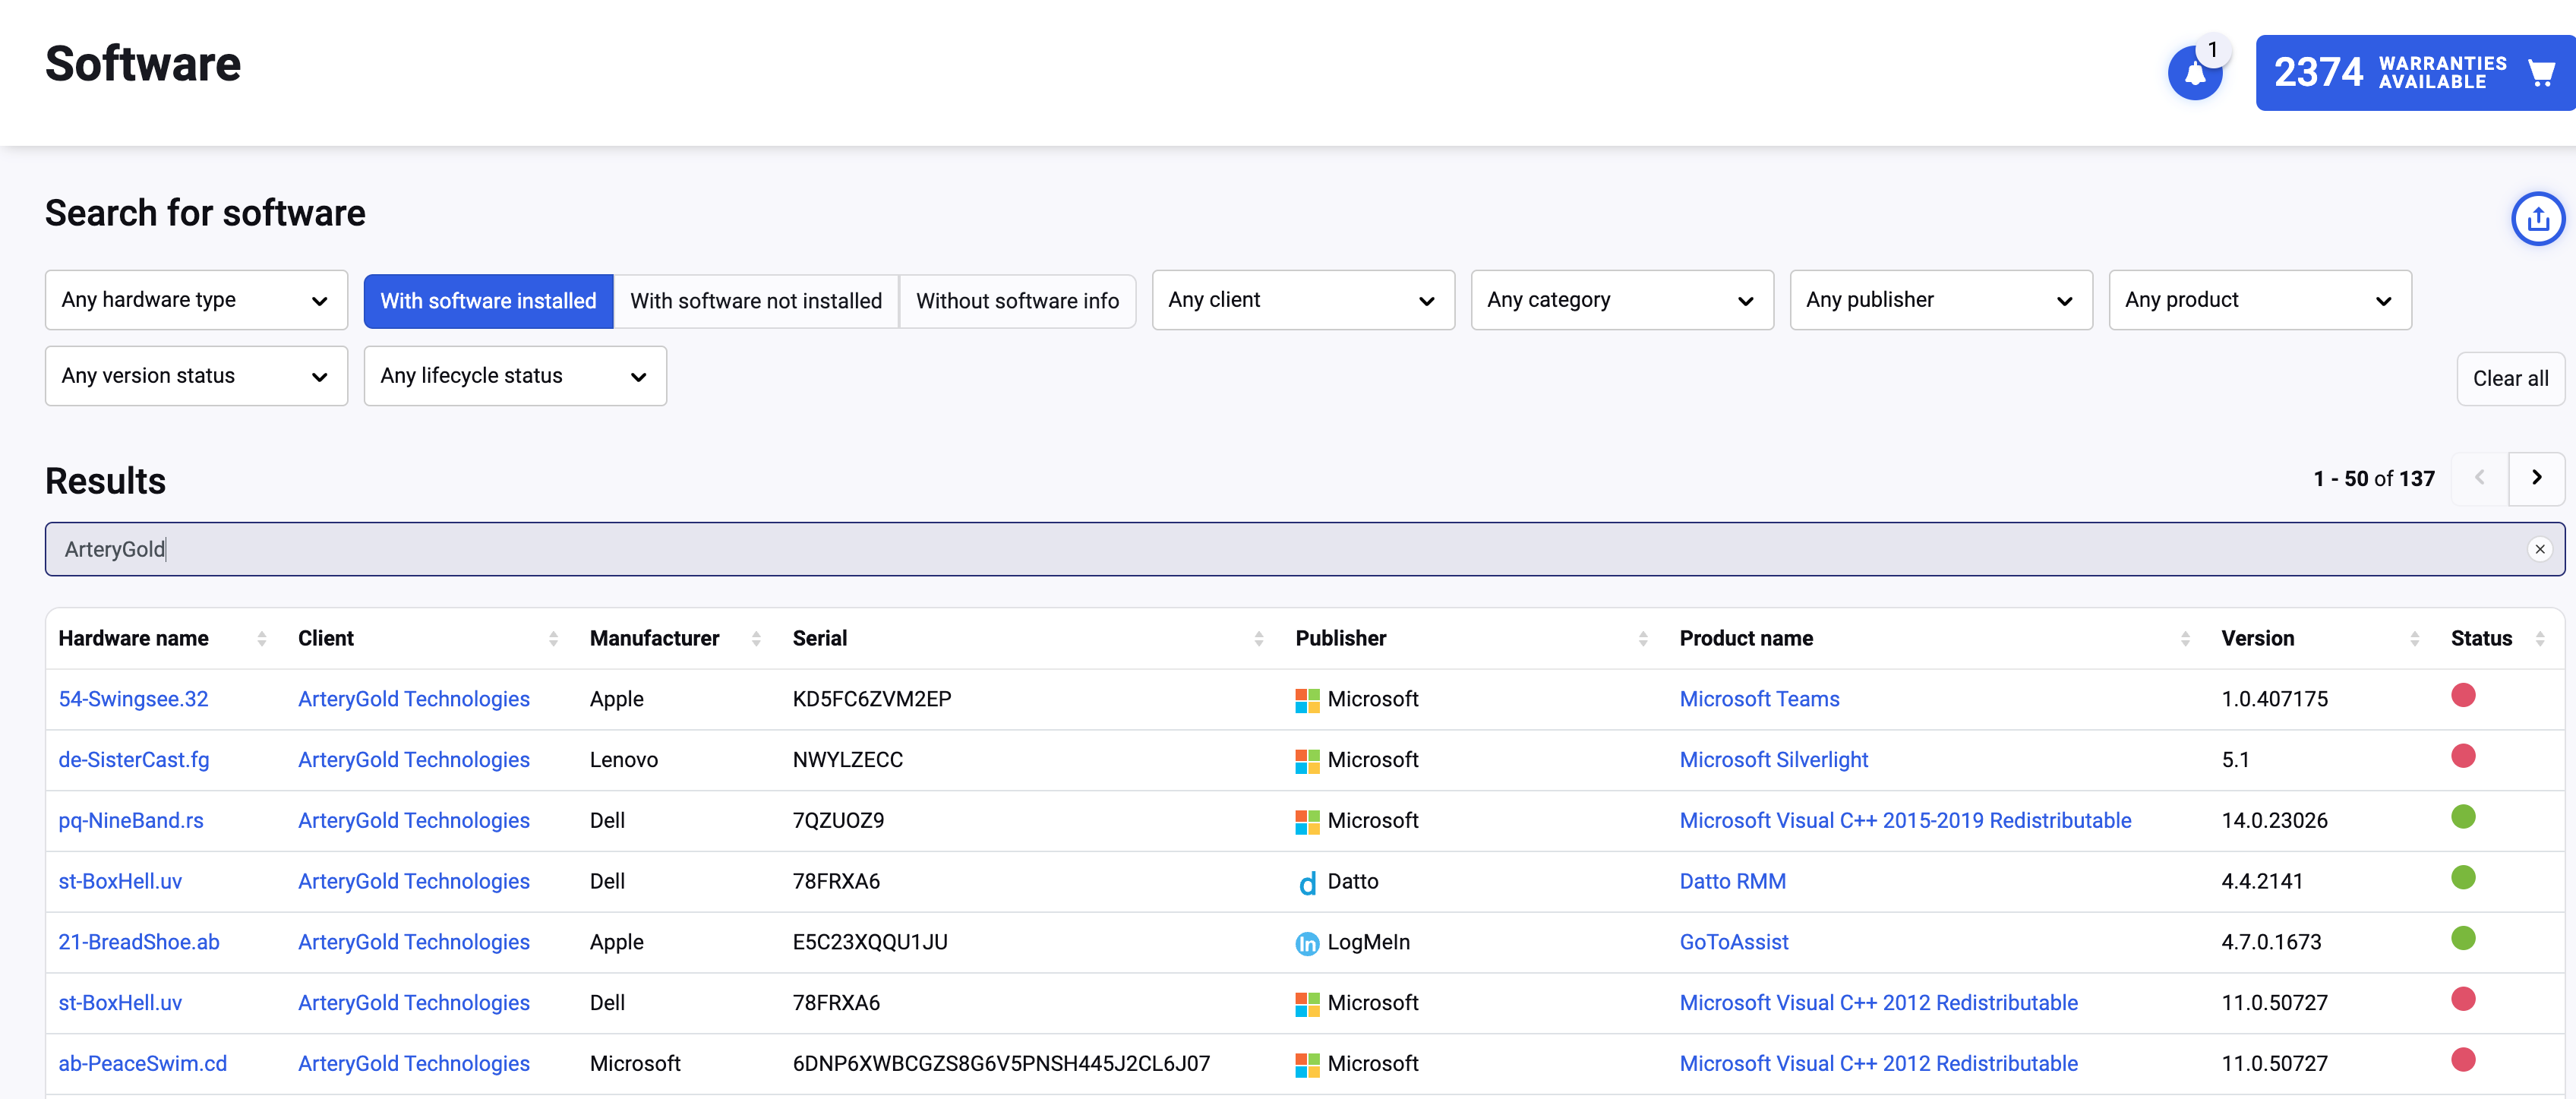Go to previous results page

[x=2480, y=478]
